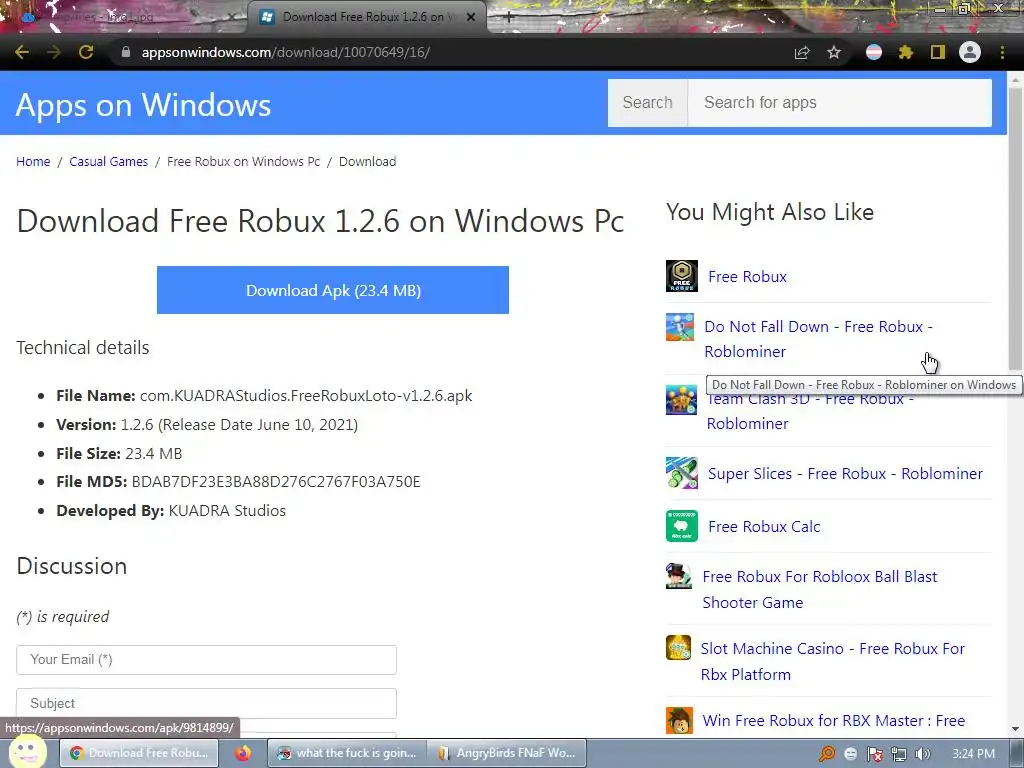1024x768 pixels.
Task: Open the Free Robux recommended link
Action: point(747,276)
